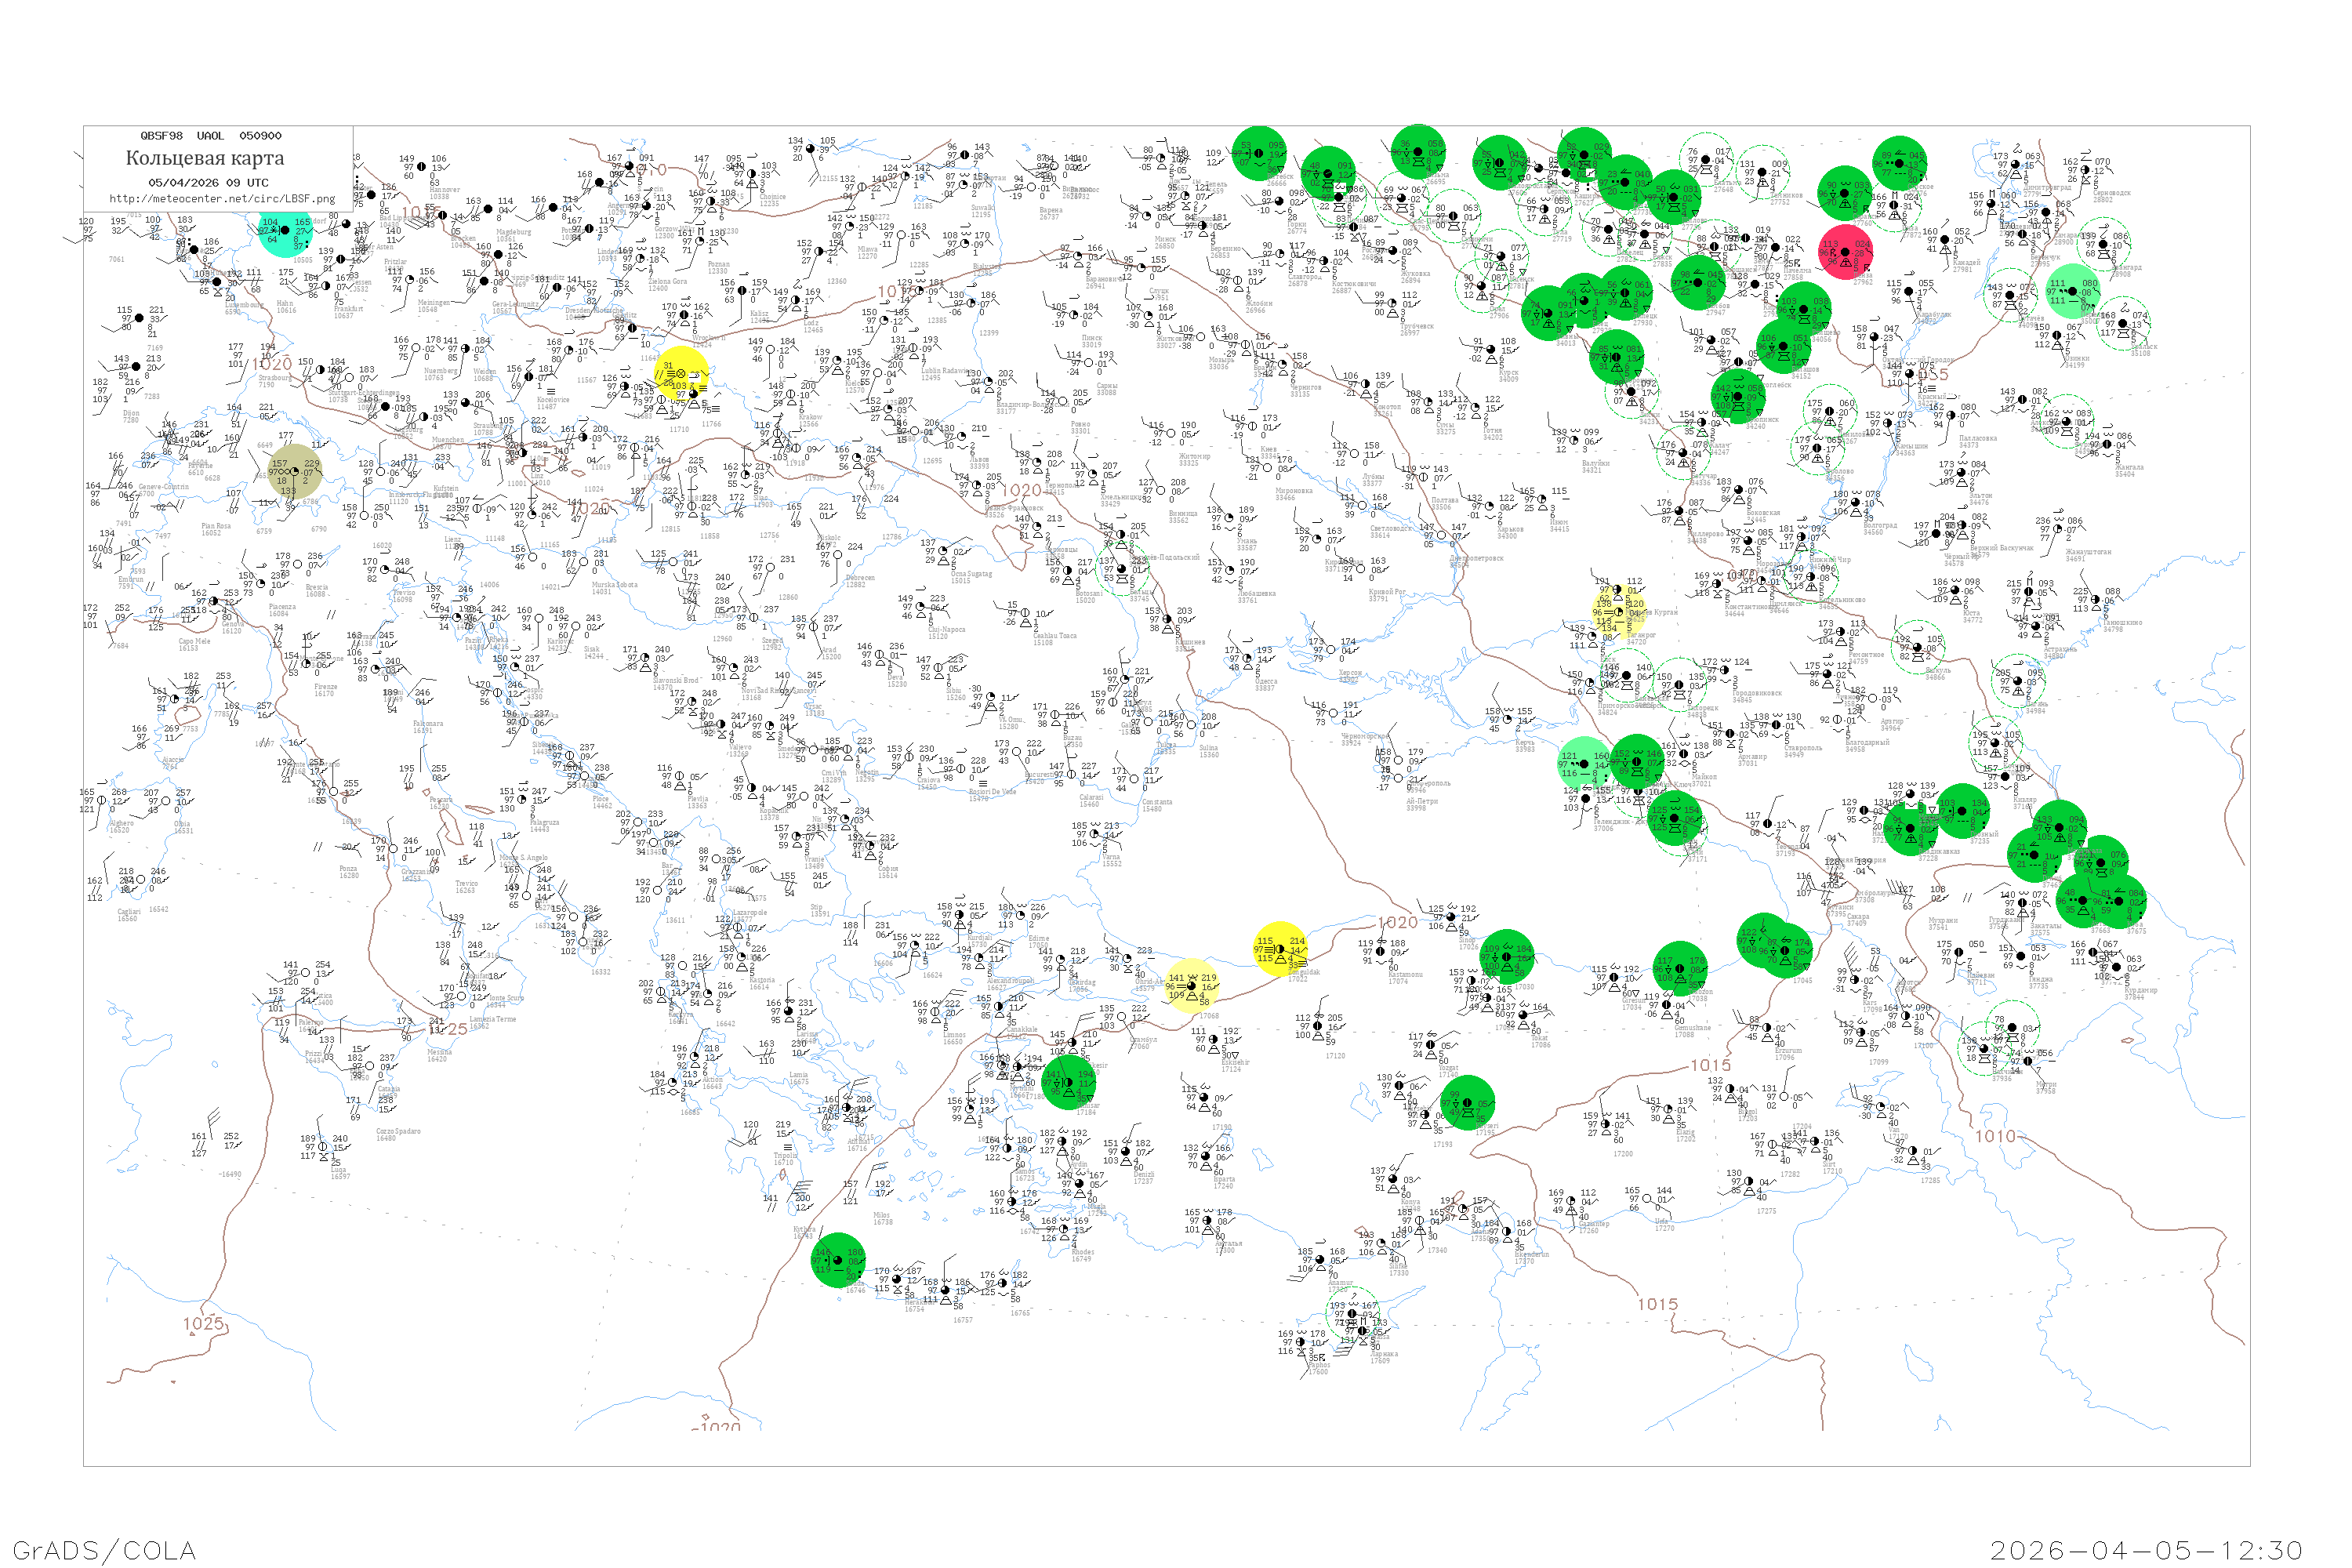This screenshot has width=2352, height=1568.
Task: Click the dashed green circle near Antalya coast
Action: (1352, 1314)
